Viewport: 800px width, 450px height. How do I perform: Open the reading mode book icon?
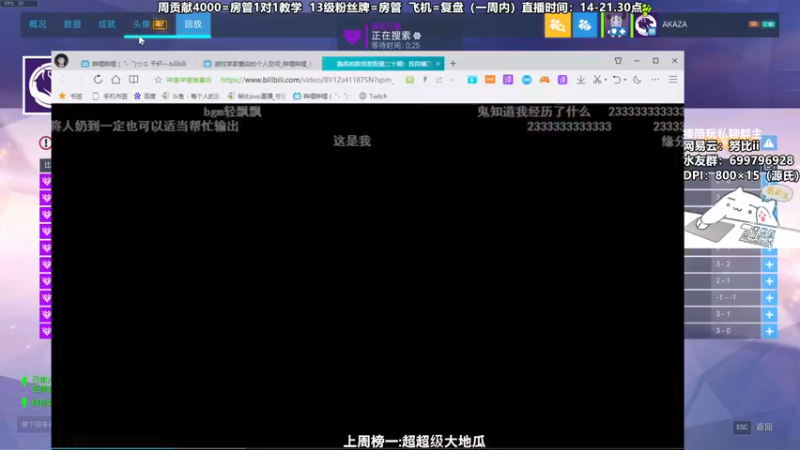pyautogui.click(x=134, y=80)
